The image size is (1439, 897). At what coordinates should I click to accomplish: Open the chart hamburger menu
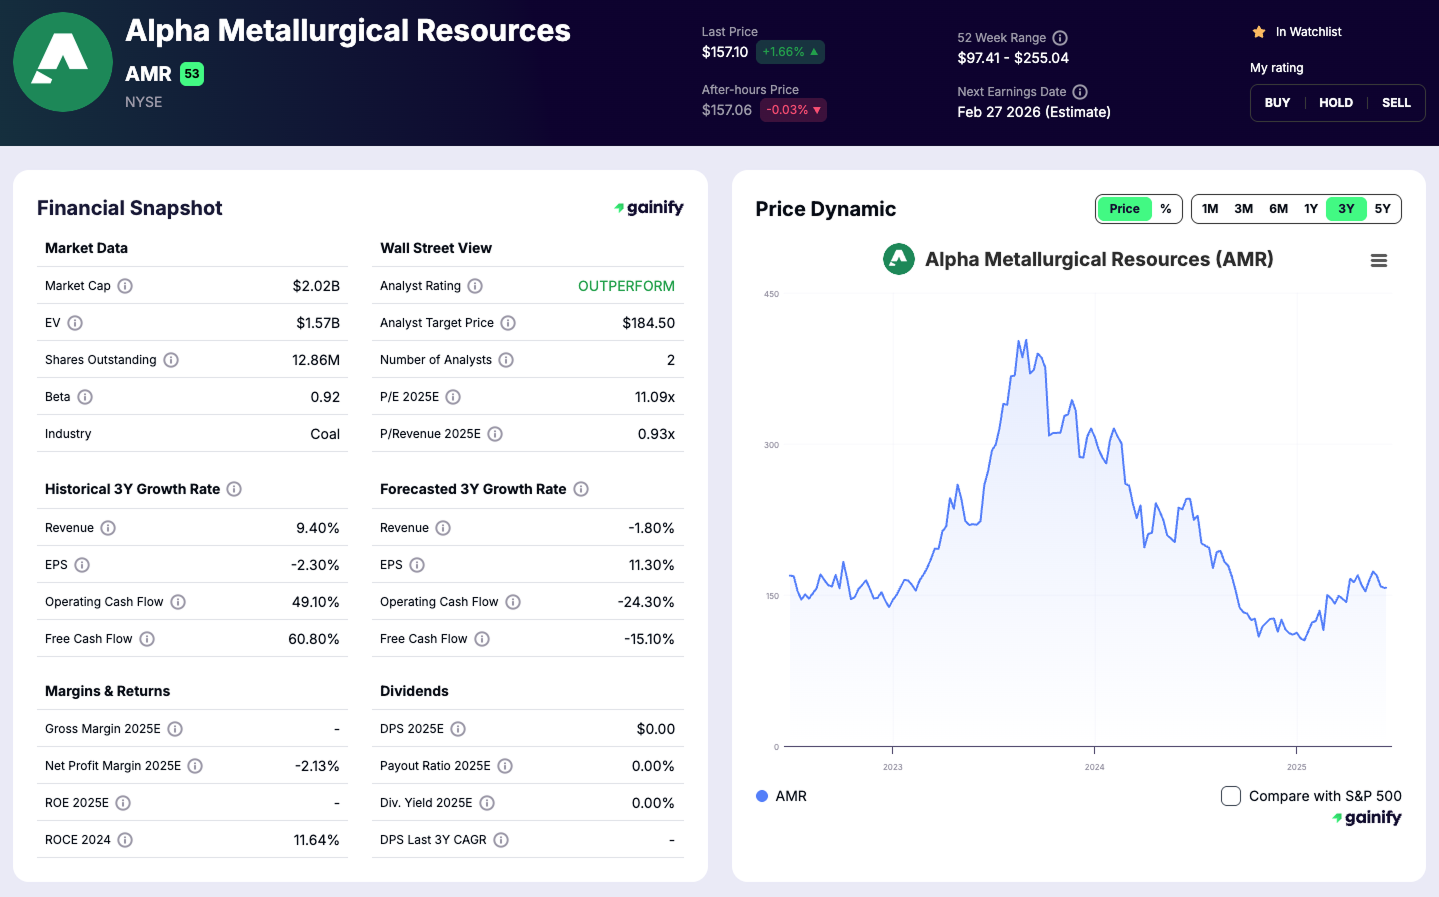point(1379,259)
